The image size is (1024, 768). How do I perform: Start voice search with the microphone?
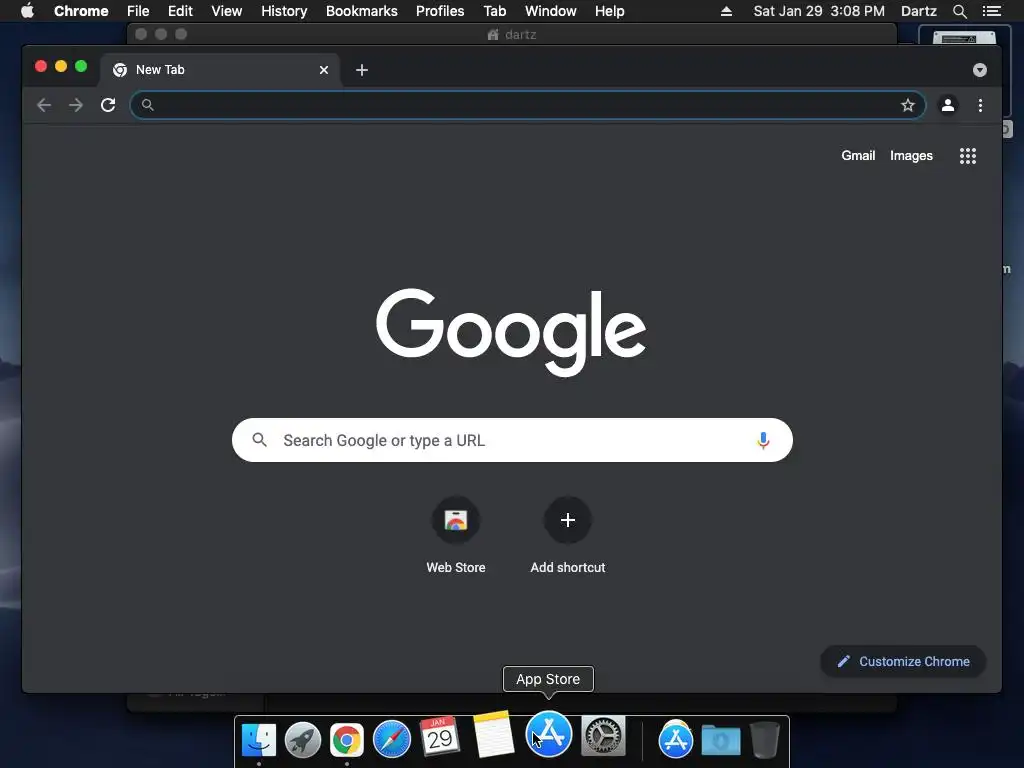click(x=763, y=440)
